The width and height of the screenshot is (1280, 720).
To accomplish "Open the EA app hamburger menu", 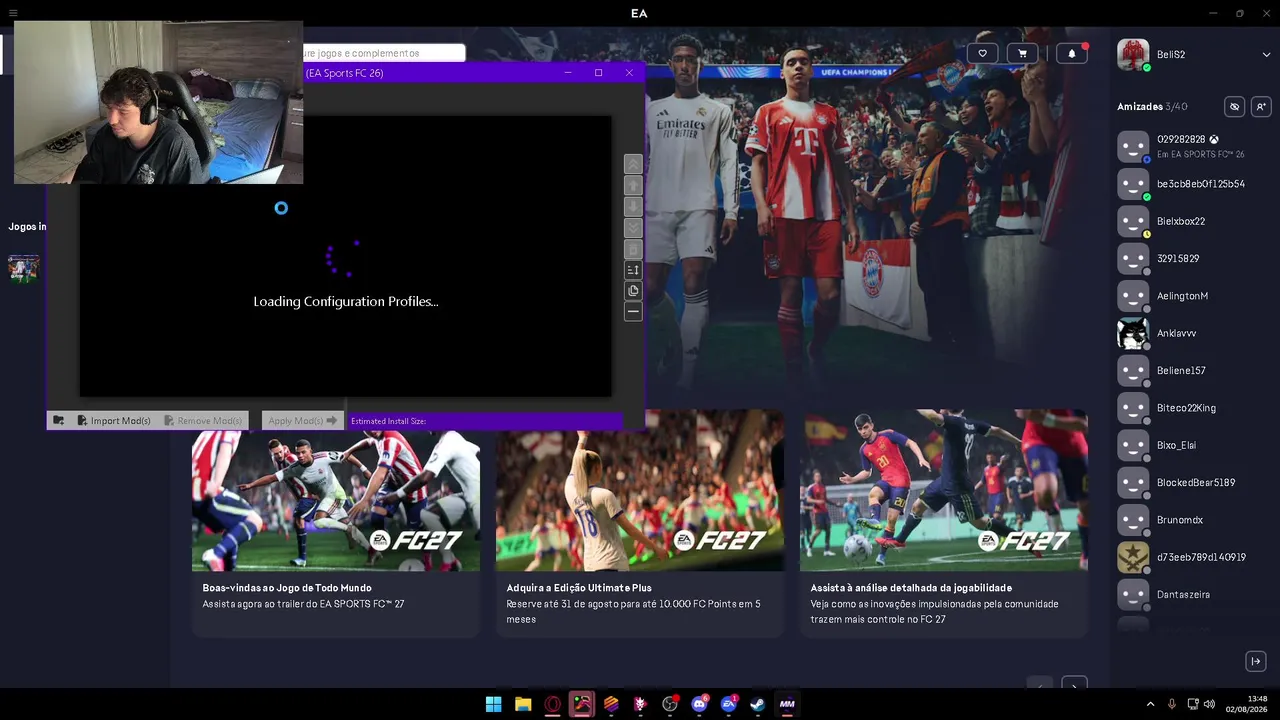I will 12,13.
